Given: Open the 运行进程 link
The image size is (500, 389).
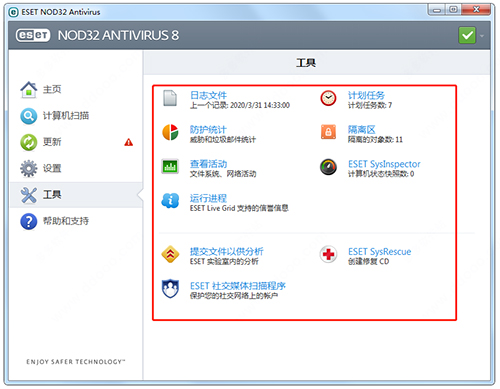Looking at the screenshot, I should click(208, 198).
